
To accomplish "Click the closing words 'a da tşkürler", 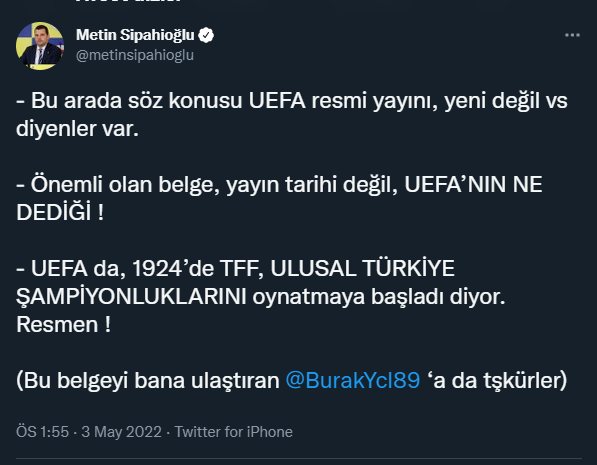I will pos(497,380).
